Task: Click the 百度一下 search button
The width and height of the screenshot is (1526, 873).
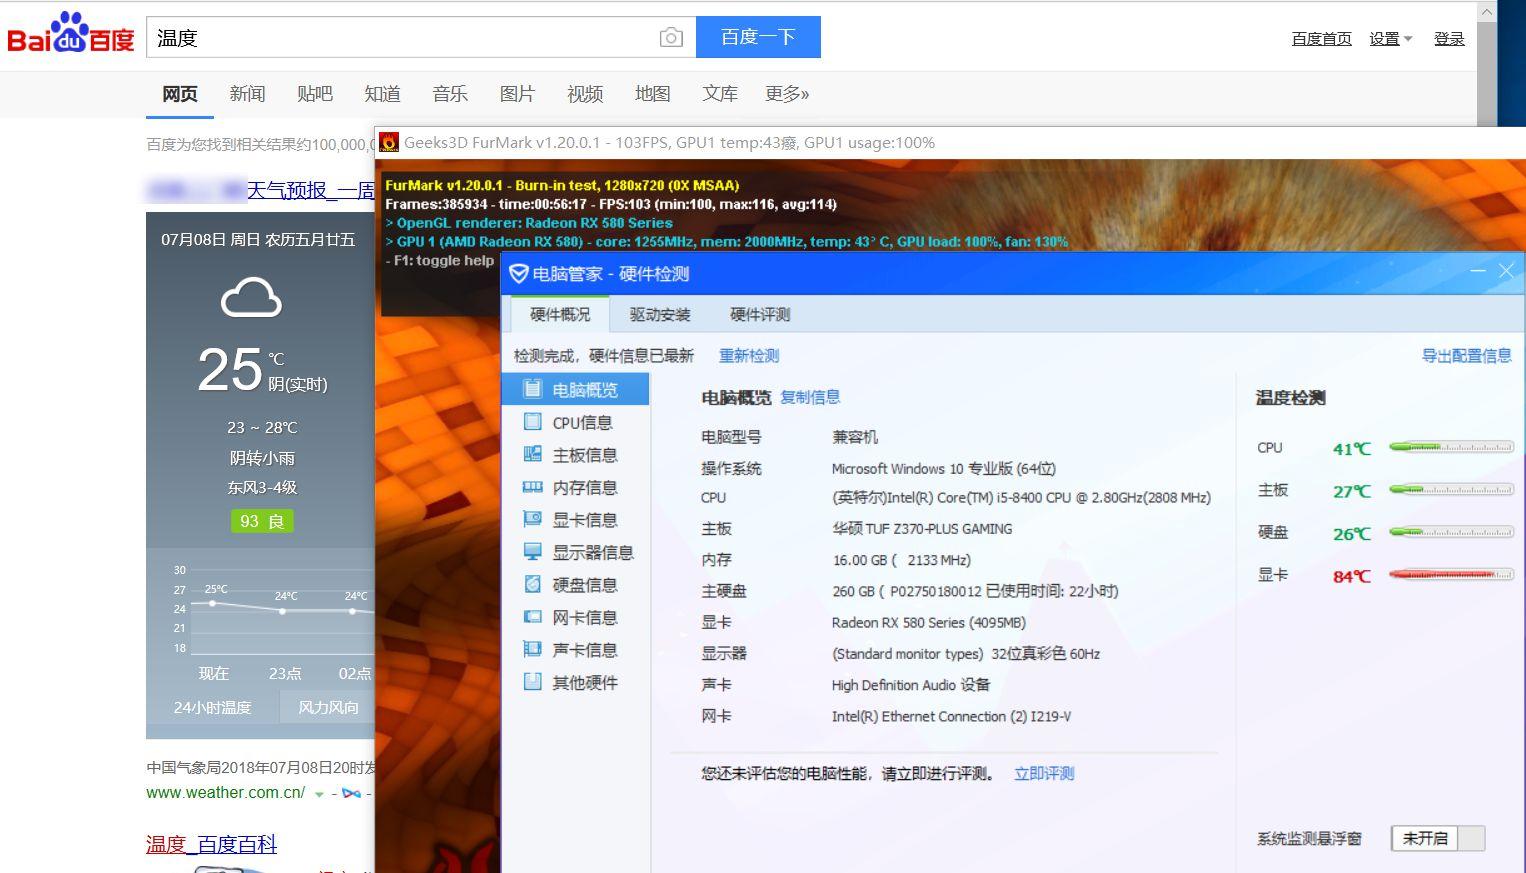Action: tap(758, 37)
